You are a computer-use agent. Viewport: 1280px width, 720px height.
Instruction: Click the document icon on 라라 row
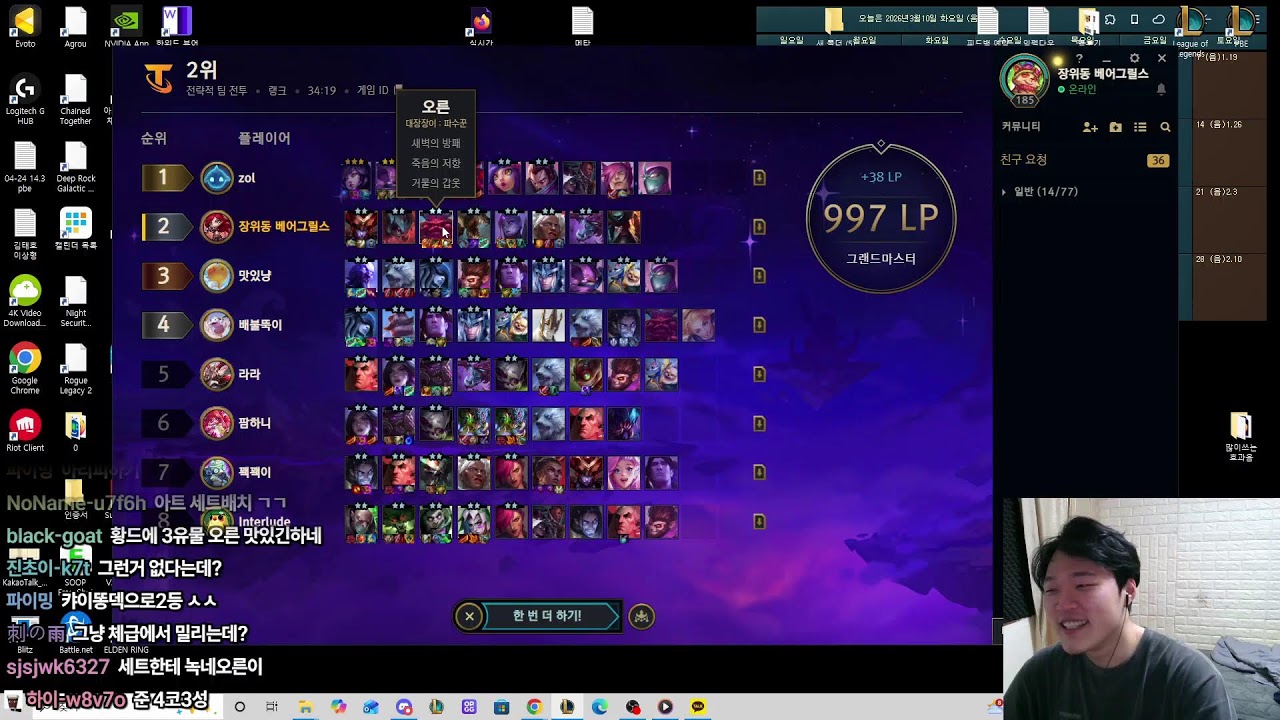(759, 374)
